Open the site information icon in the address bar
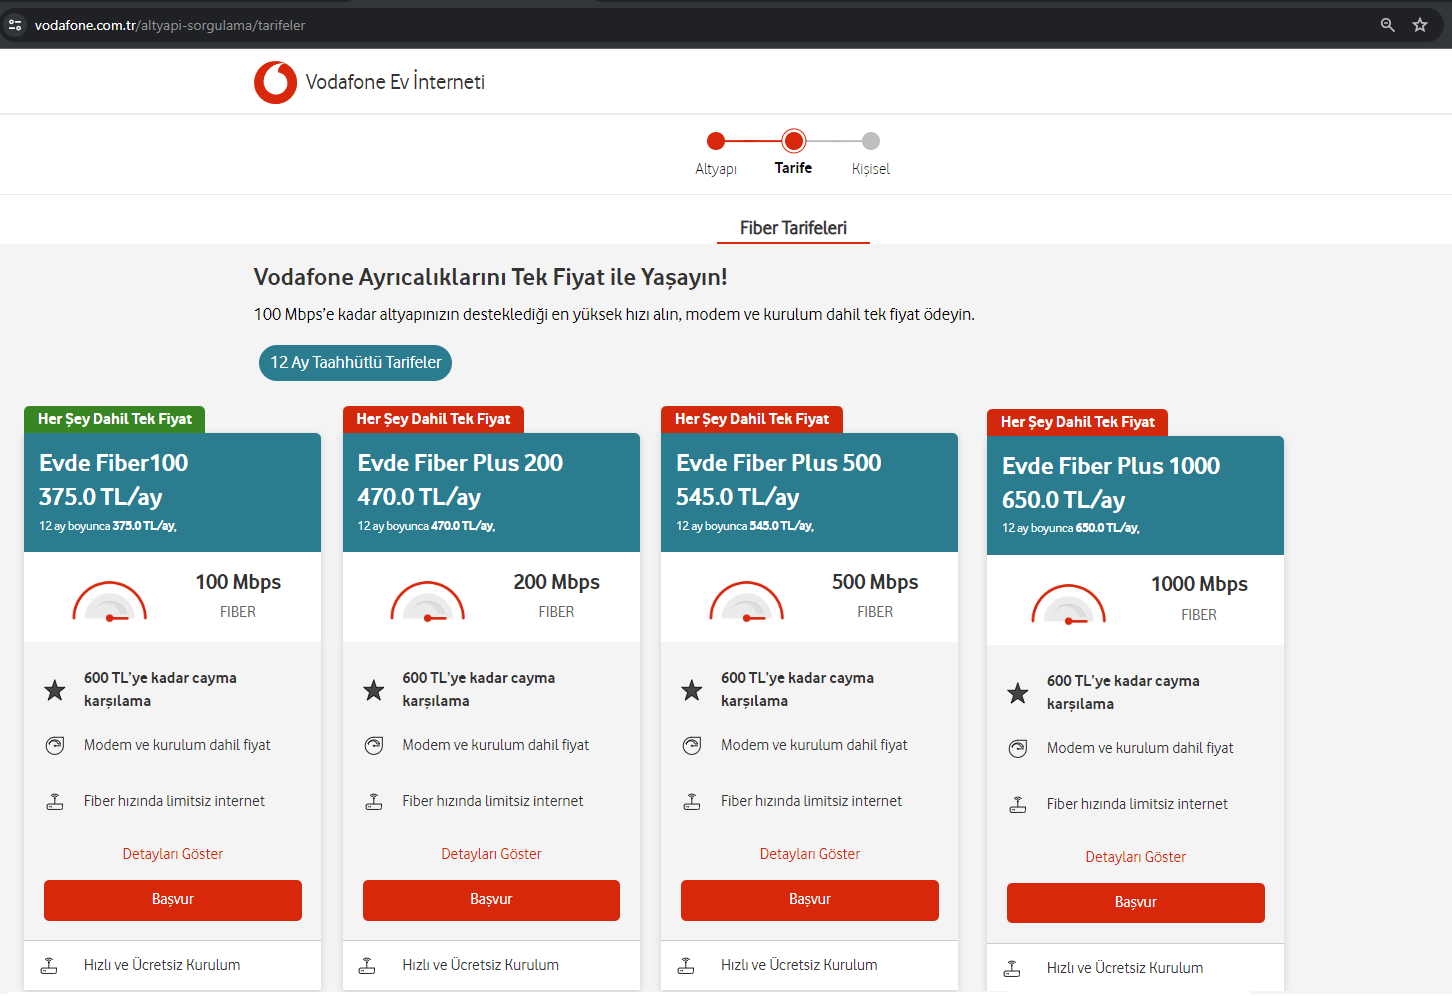Screen dimensions: 1452x996 (15, 25)
